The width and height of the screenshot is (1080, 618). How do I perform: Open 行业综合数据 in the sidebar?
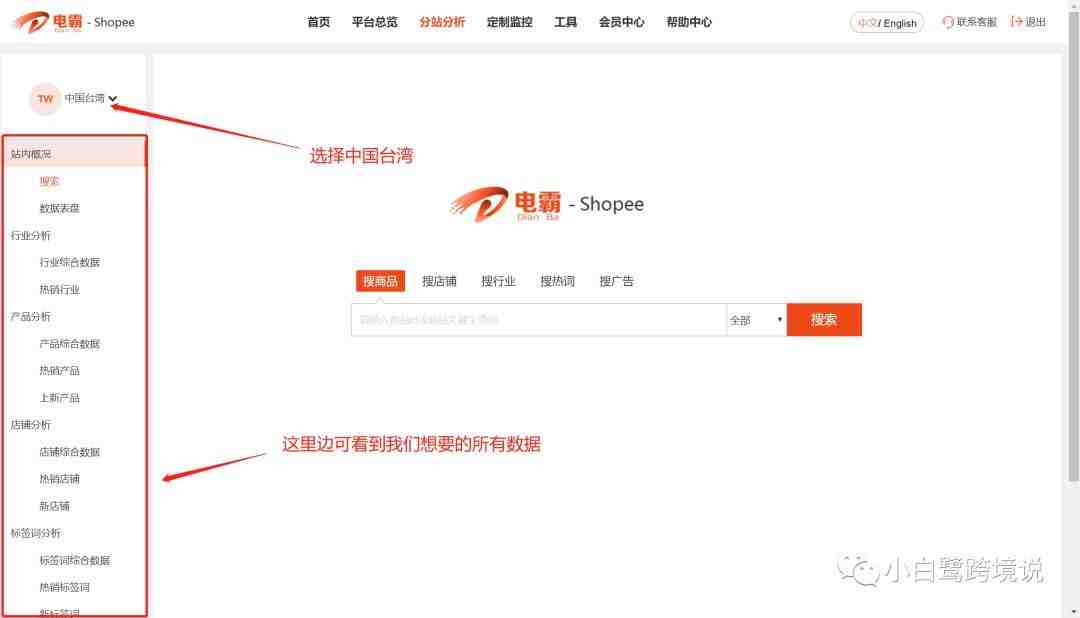[x=70, y=262]
